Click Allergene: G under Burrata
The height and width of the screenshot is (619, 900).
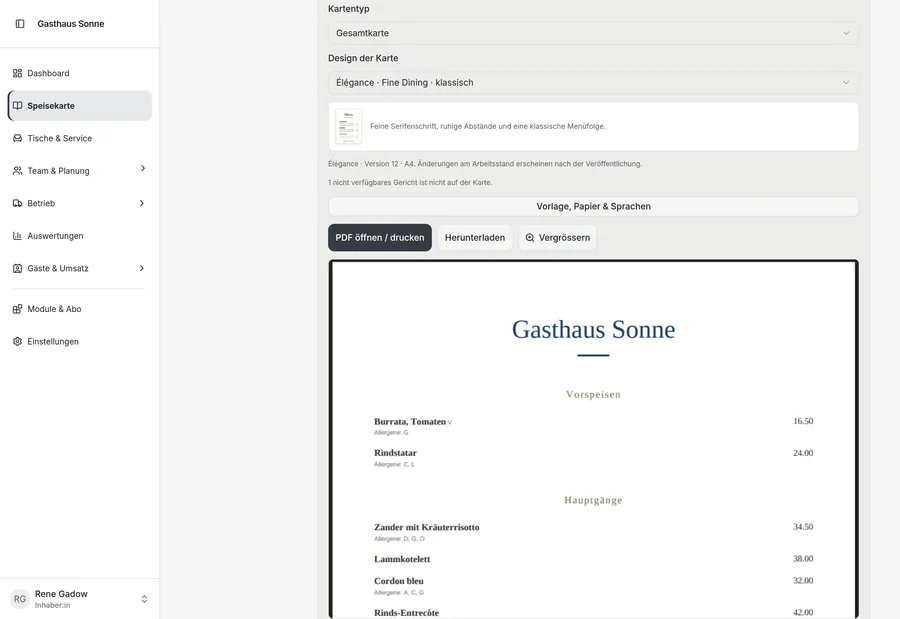[391, 432]
